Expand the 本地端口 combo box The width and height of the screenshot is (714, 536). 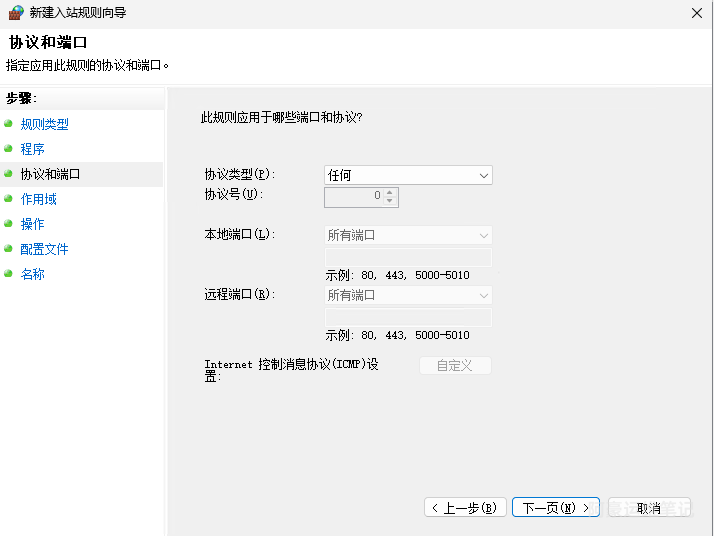(408, 236)
